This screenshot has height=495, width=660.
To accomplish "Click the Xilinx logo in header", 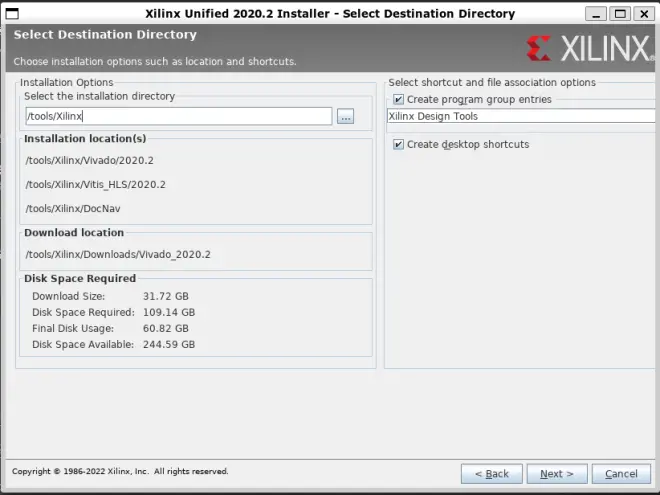I will [x=590, y=48].
